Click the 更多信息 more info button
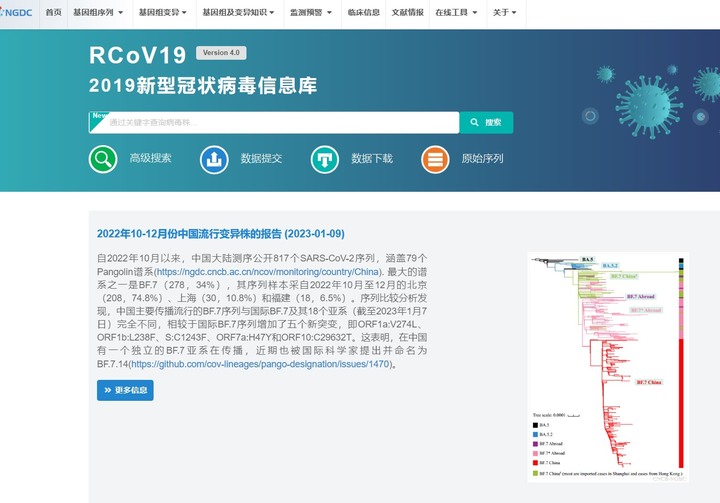Screen dimensions: 720x503 click(x=125, y=390)
